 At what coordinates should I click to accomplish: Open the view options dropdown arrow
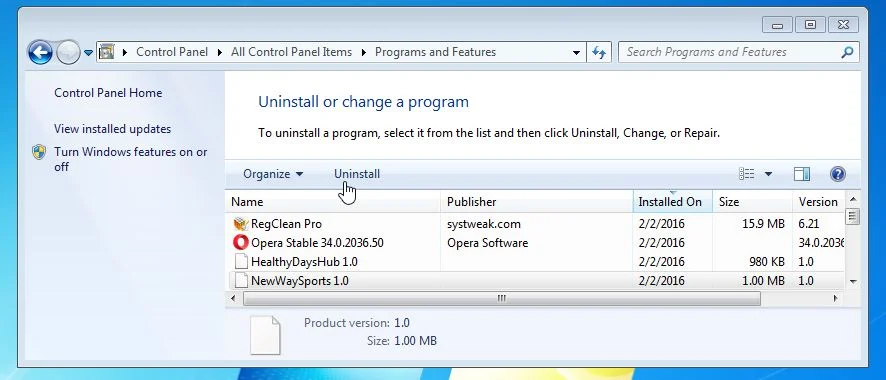(768, 174)
